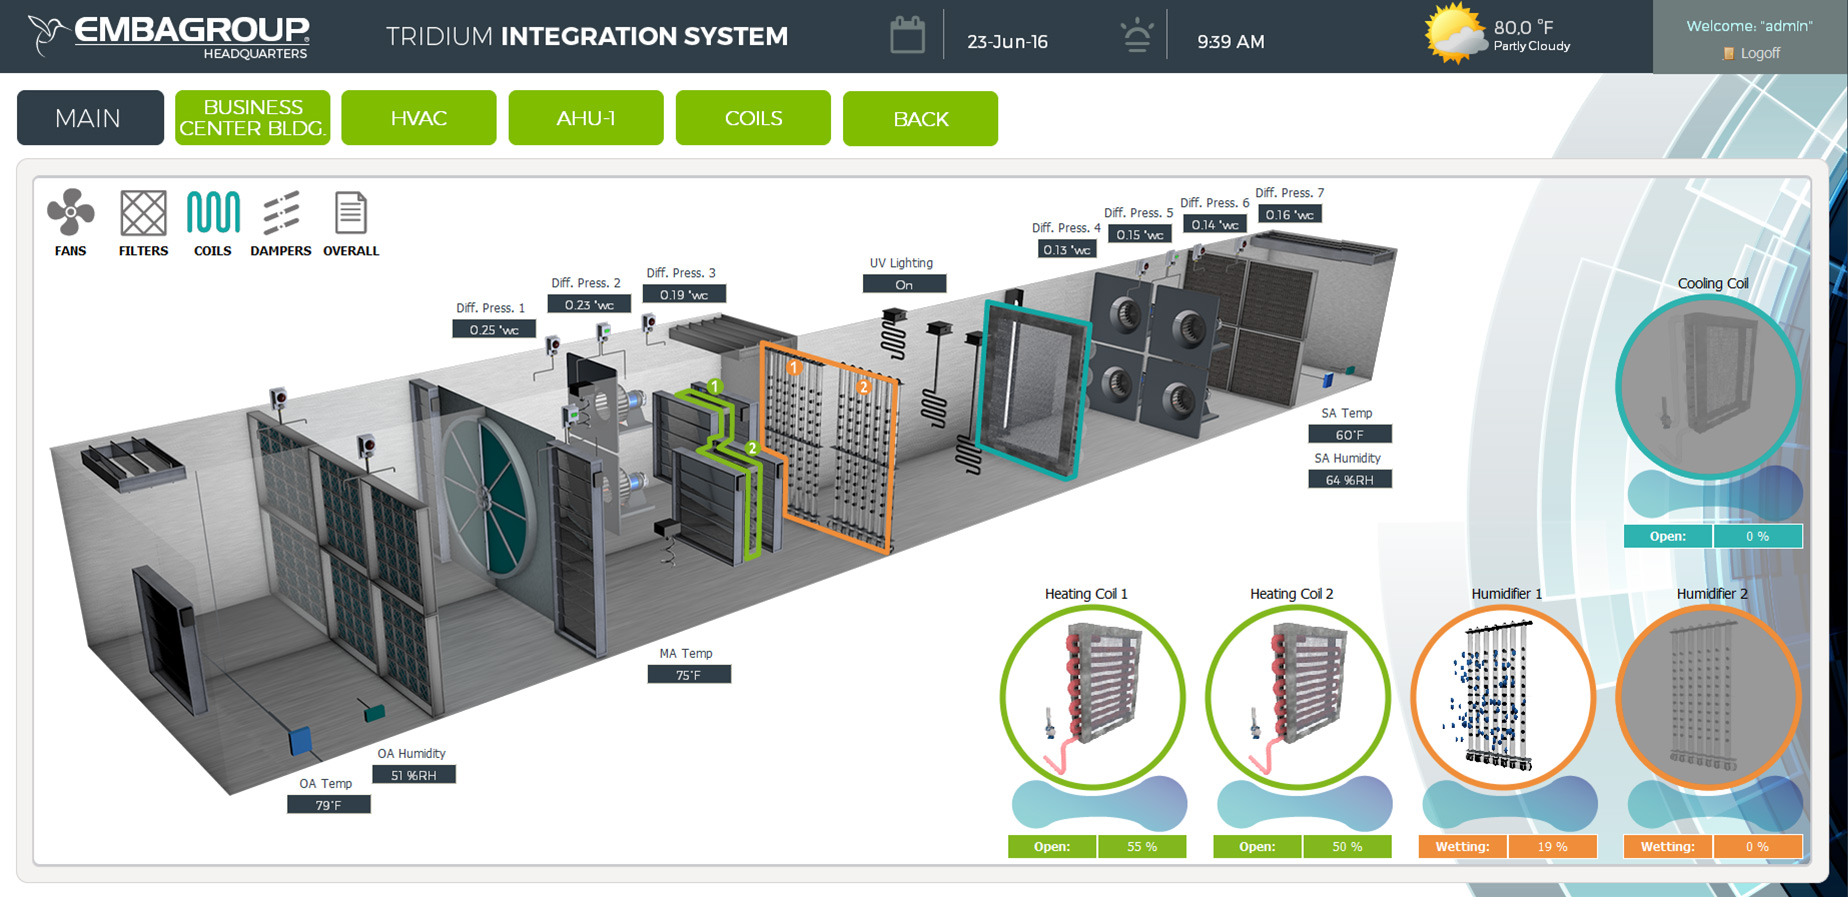Click Humidifier 1 Wetting 19 % value
The width and height of the screenshot is (1848, 897).
pos(1552,847)
